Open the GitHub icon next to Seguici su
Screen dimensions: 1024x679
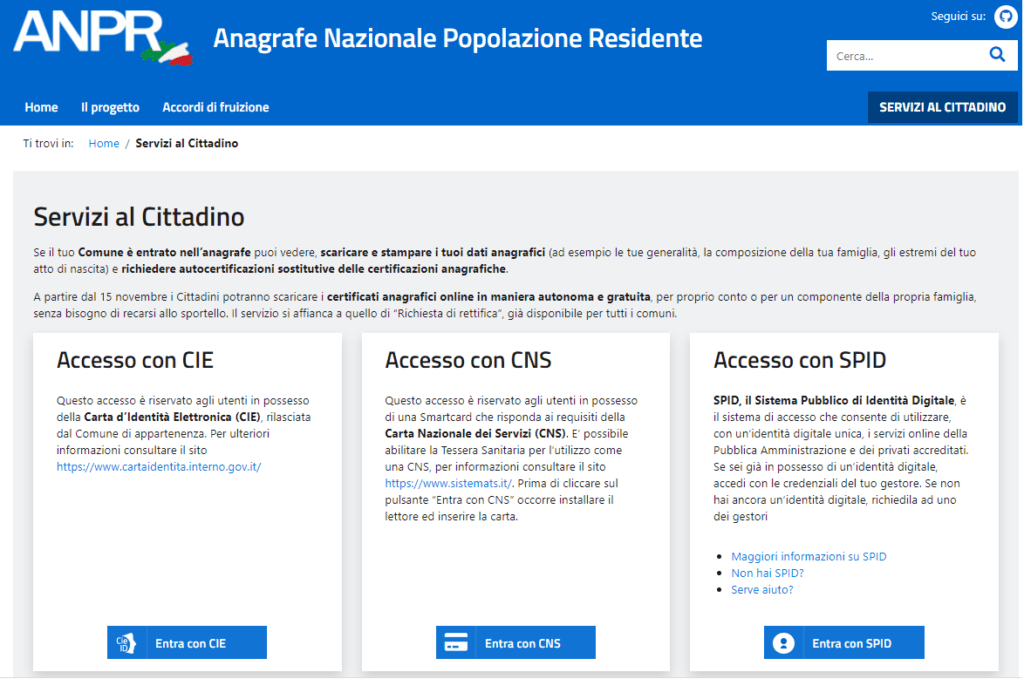click(1004, 16)
